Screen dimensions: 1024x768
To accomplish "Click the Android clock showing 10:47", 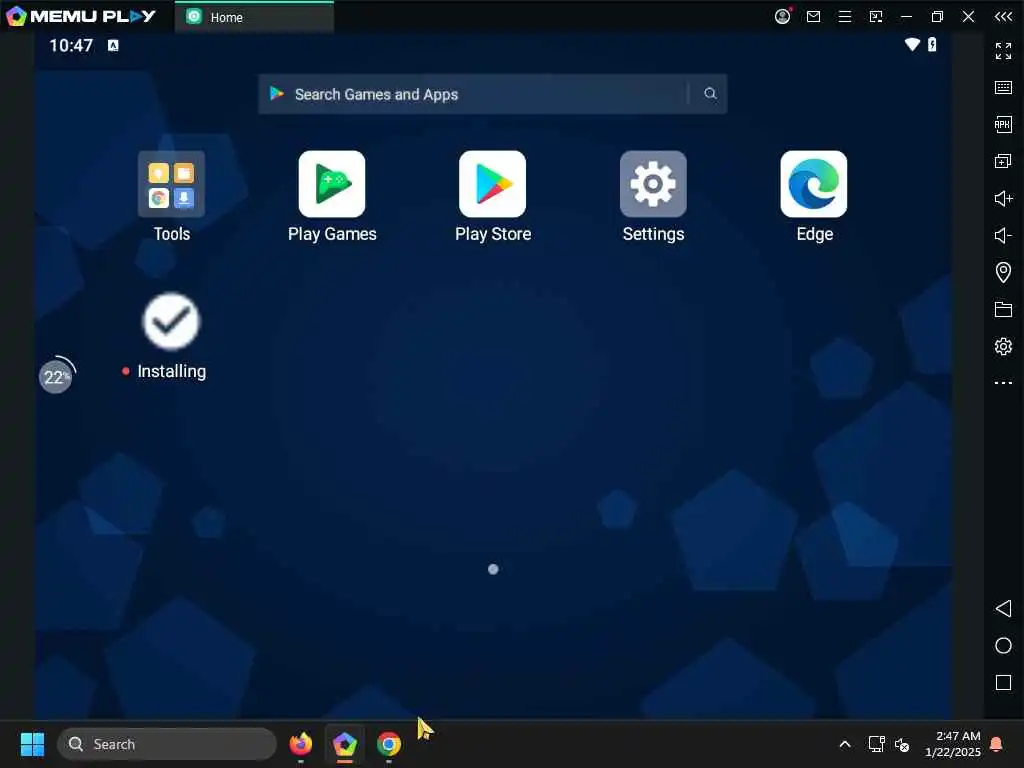I will (x=71, y=45).
